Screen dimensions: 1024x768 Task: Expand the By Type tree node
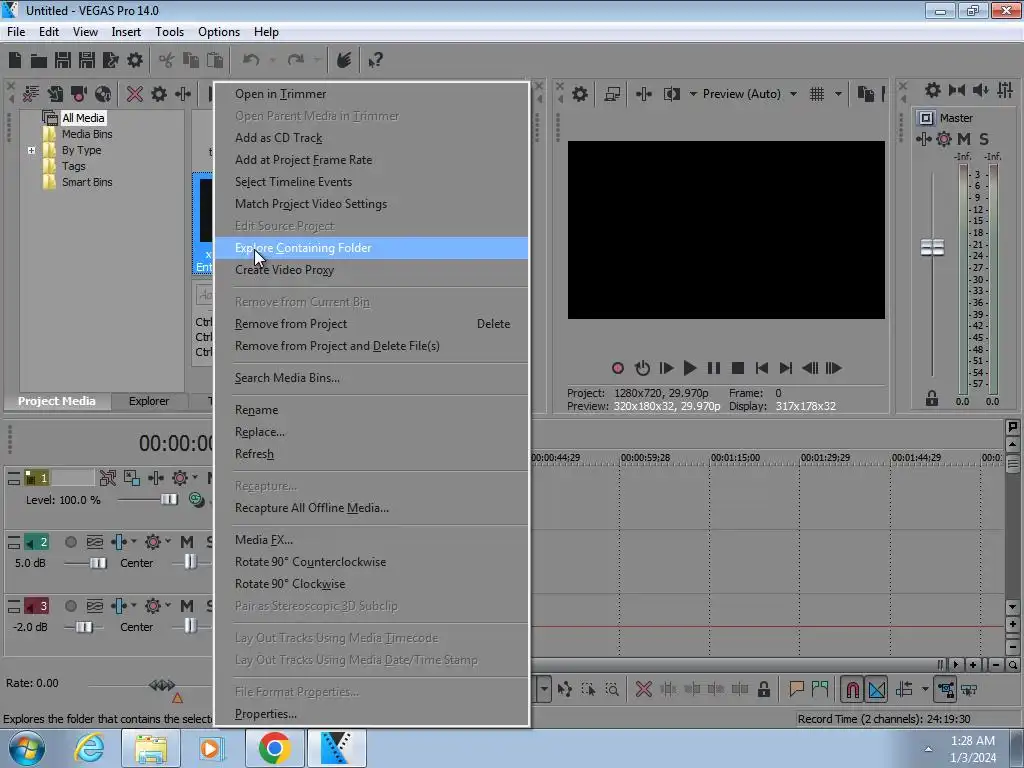tap(31, 150)
